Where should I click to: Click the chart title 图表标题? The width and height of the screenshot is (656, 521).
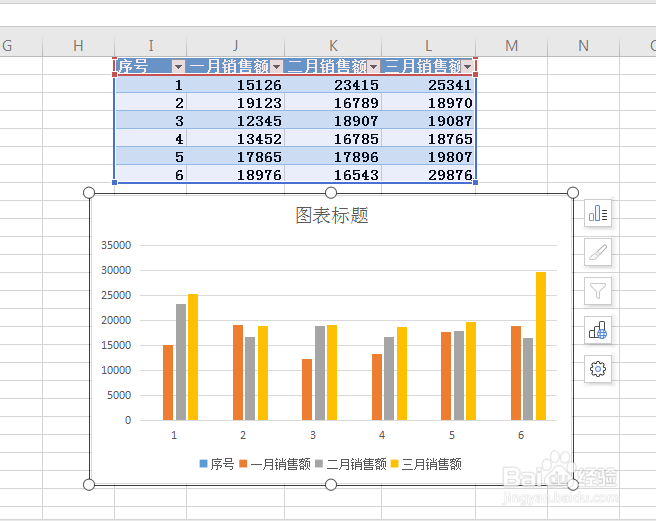pos(332,216)
